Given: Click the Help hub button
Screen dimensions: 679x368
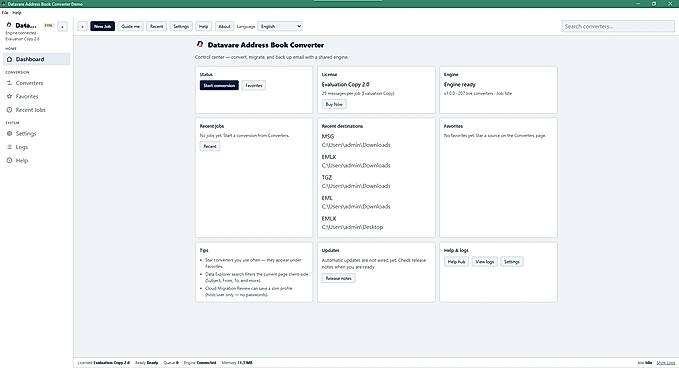Looking at the screenshot, I should click(456, 261).
